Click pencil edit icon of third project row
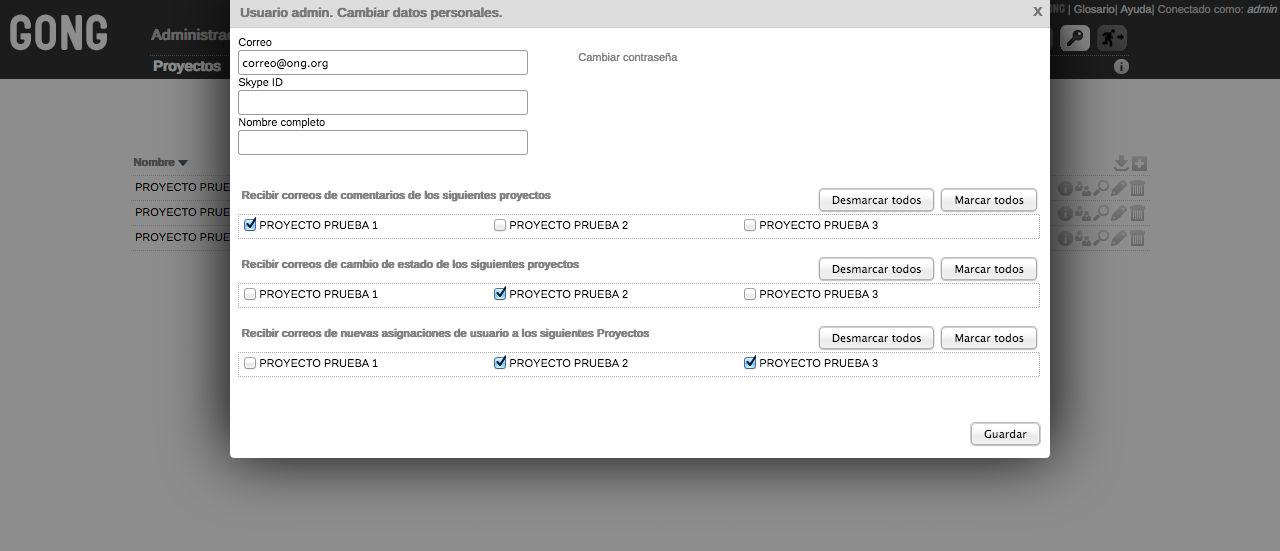1280x551 pixels. click(x=1119, y=238)
